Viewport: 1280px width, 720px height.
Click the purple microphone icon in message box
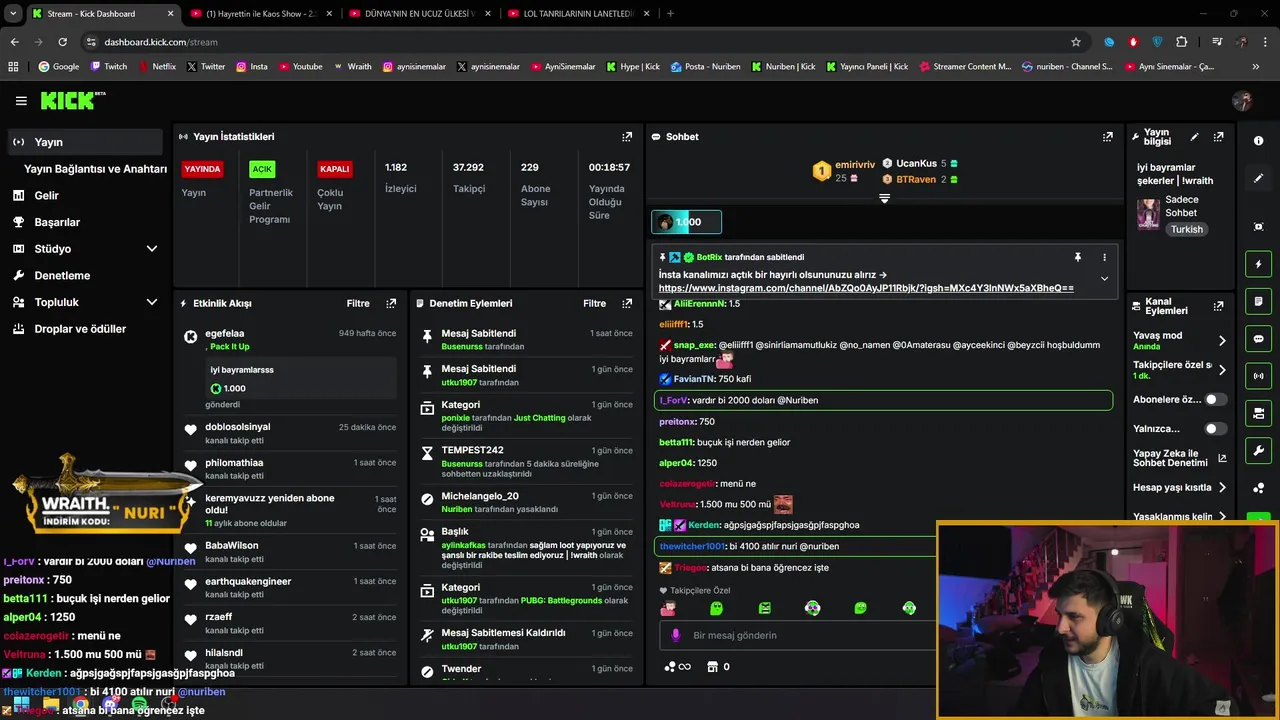[676, 635]
